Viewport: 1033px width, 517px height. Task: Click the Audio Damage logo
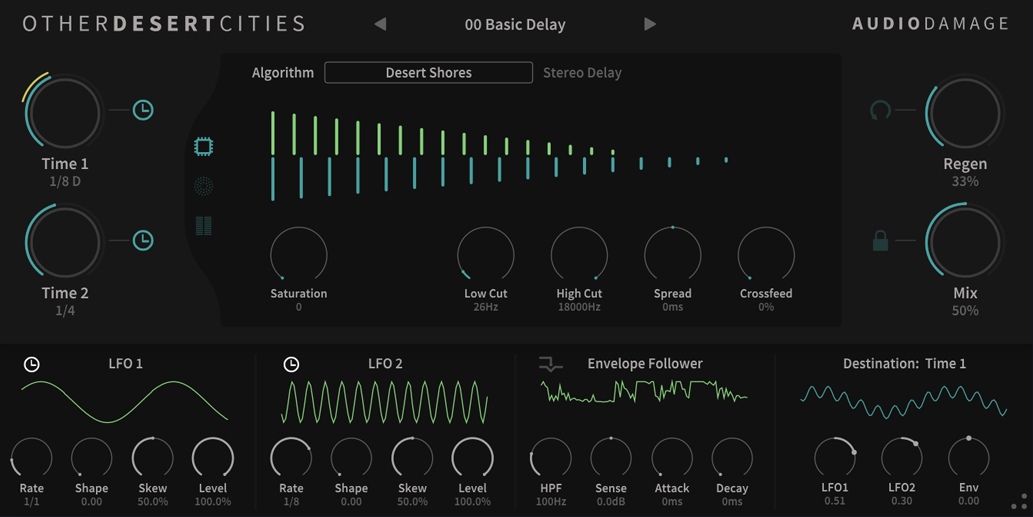[930, 24]
